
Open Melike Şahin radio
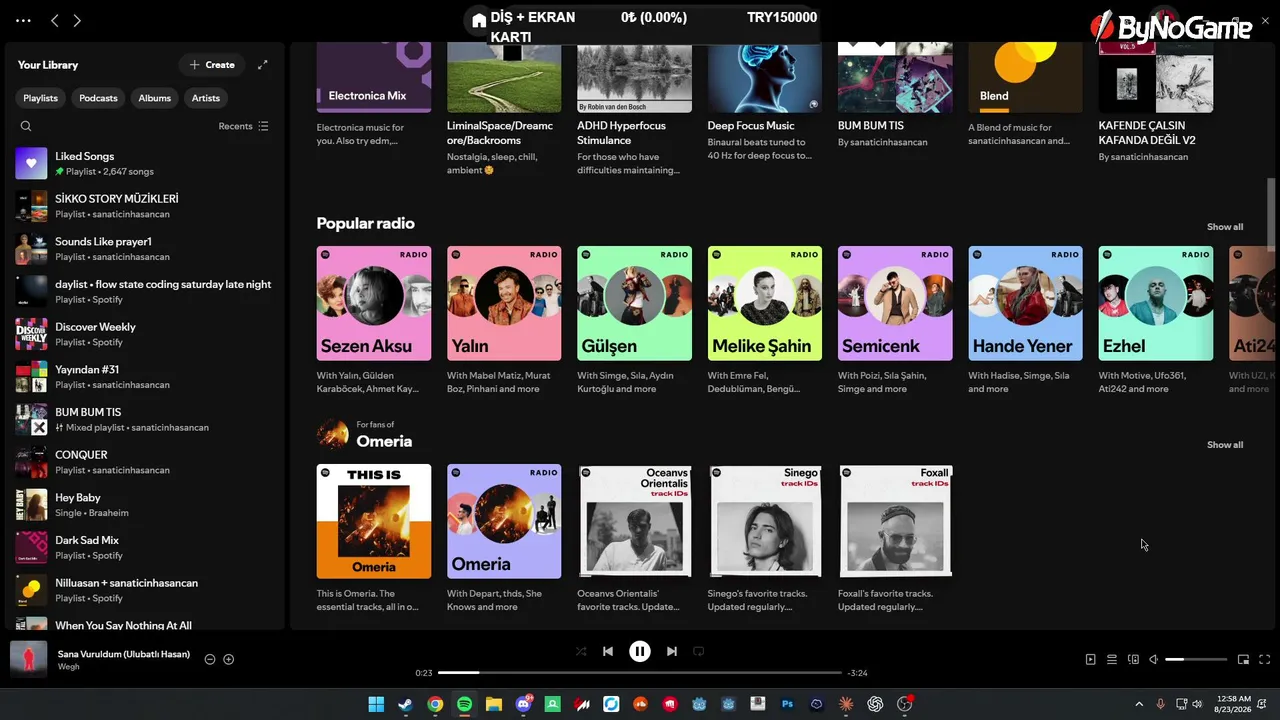765,320
